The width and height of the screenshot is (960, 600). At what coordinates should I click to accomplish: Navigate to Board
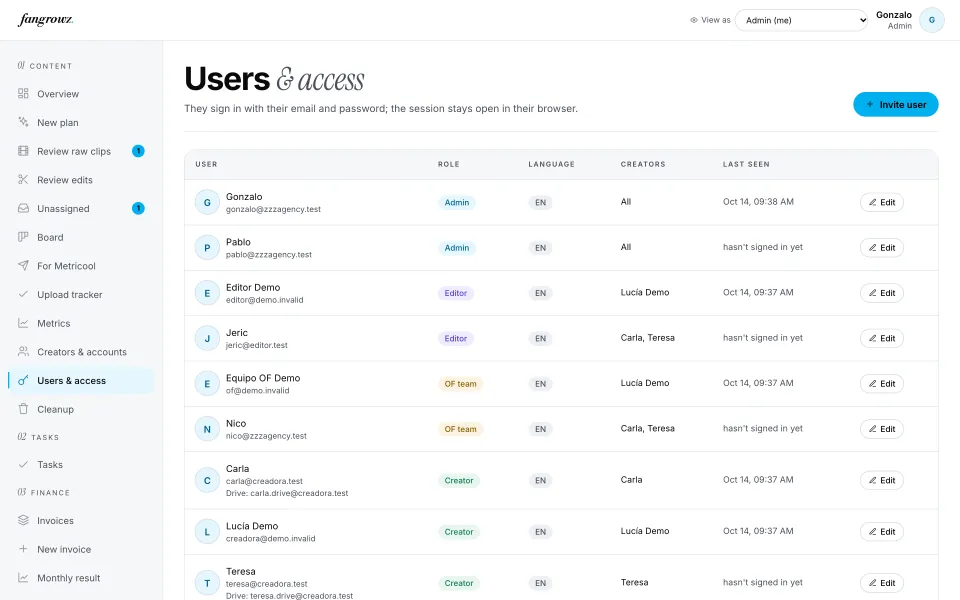(81, 237)
